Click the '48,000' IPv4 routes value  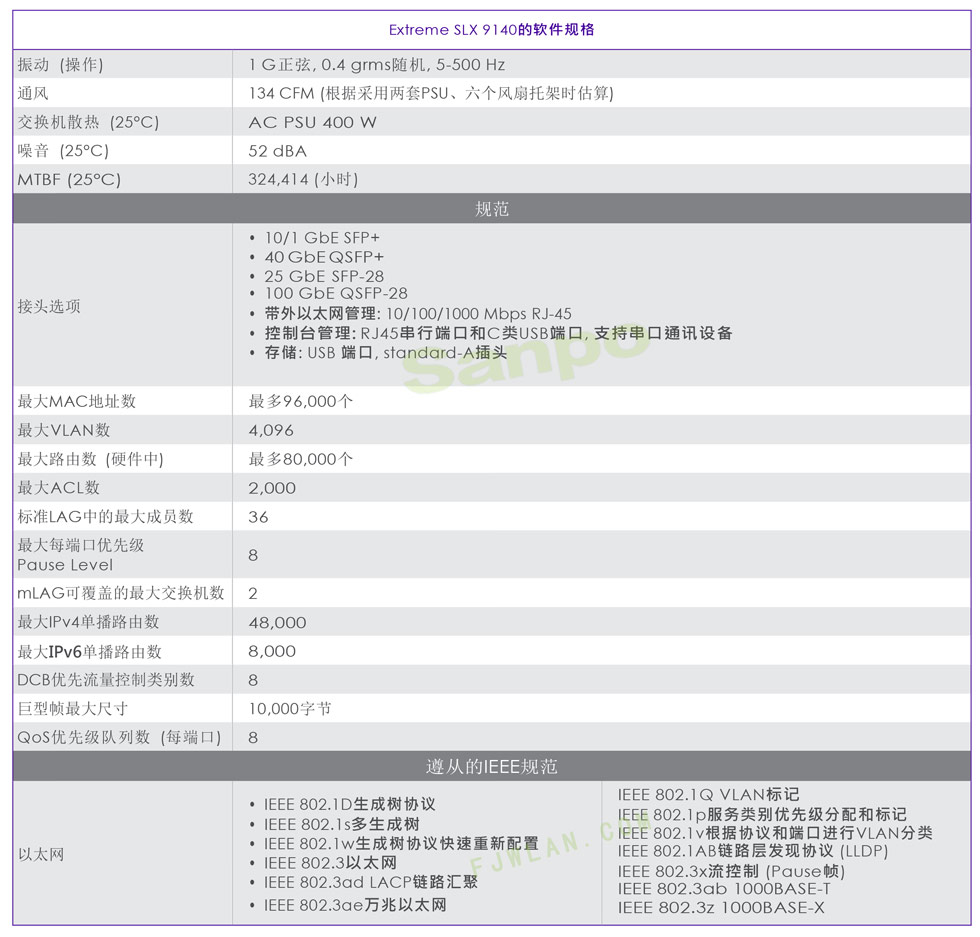click(x=278, y=623)
